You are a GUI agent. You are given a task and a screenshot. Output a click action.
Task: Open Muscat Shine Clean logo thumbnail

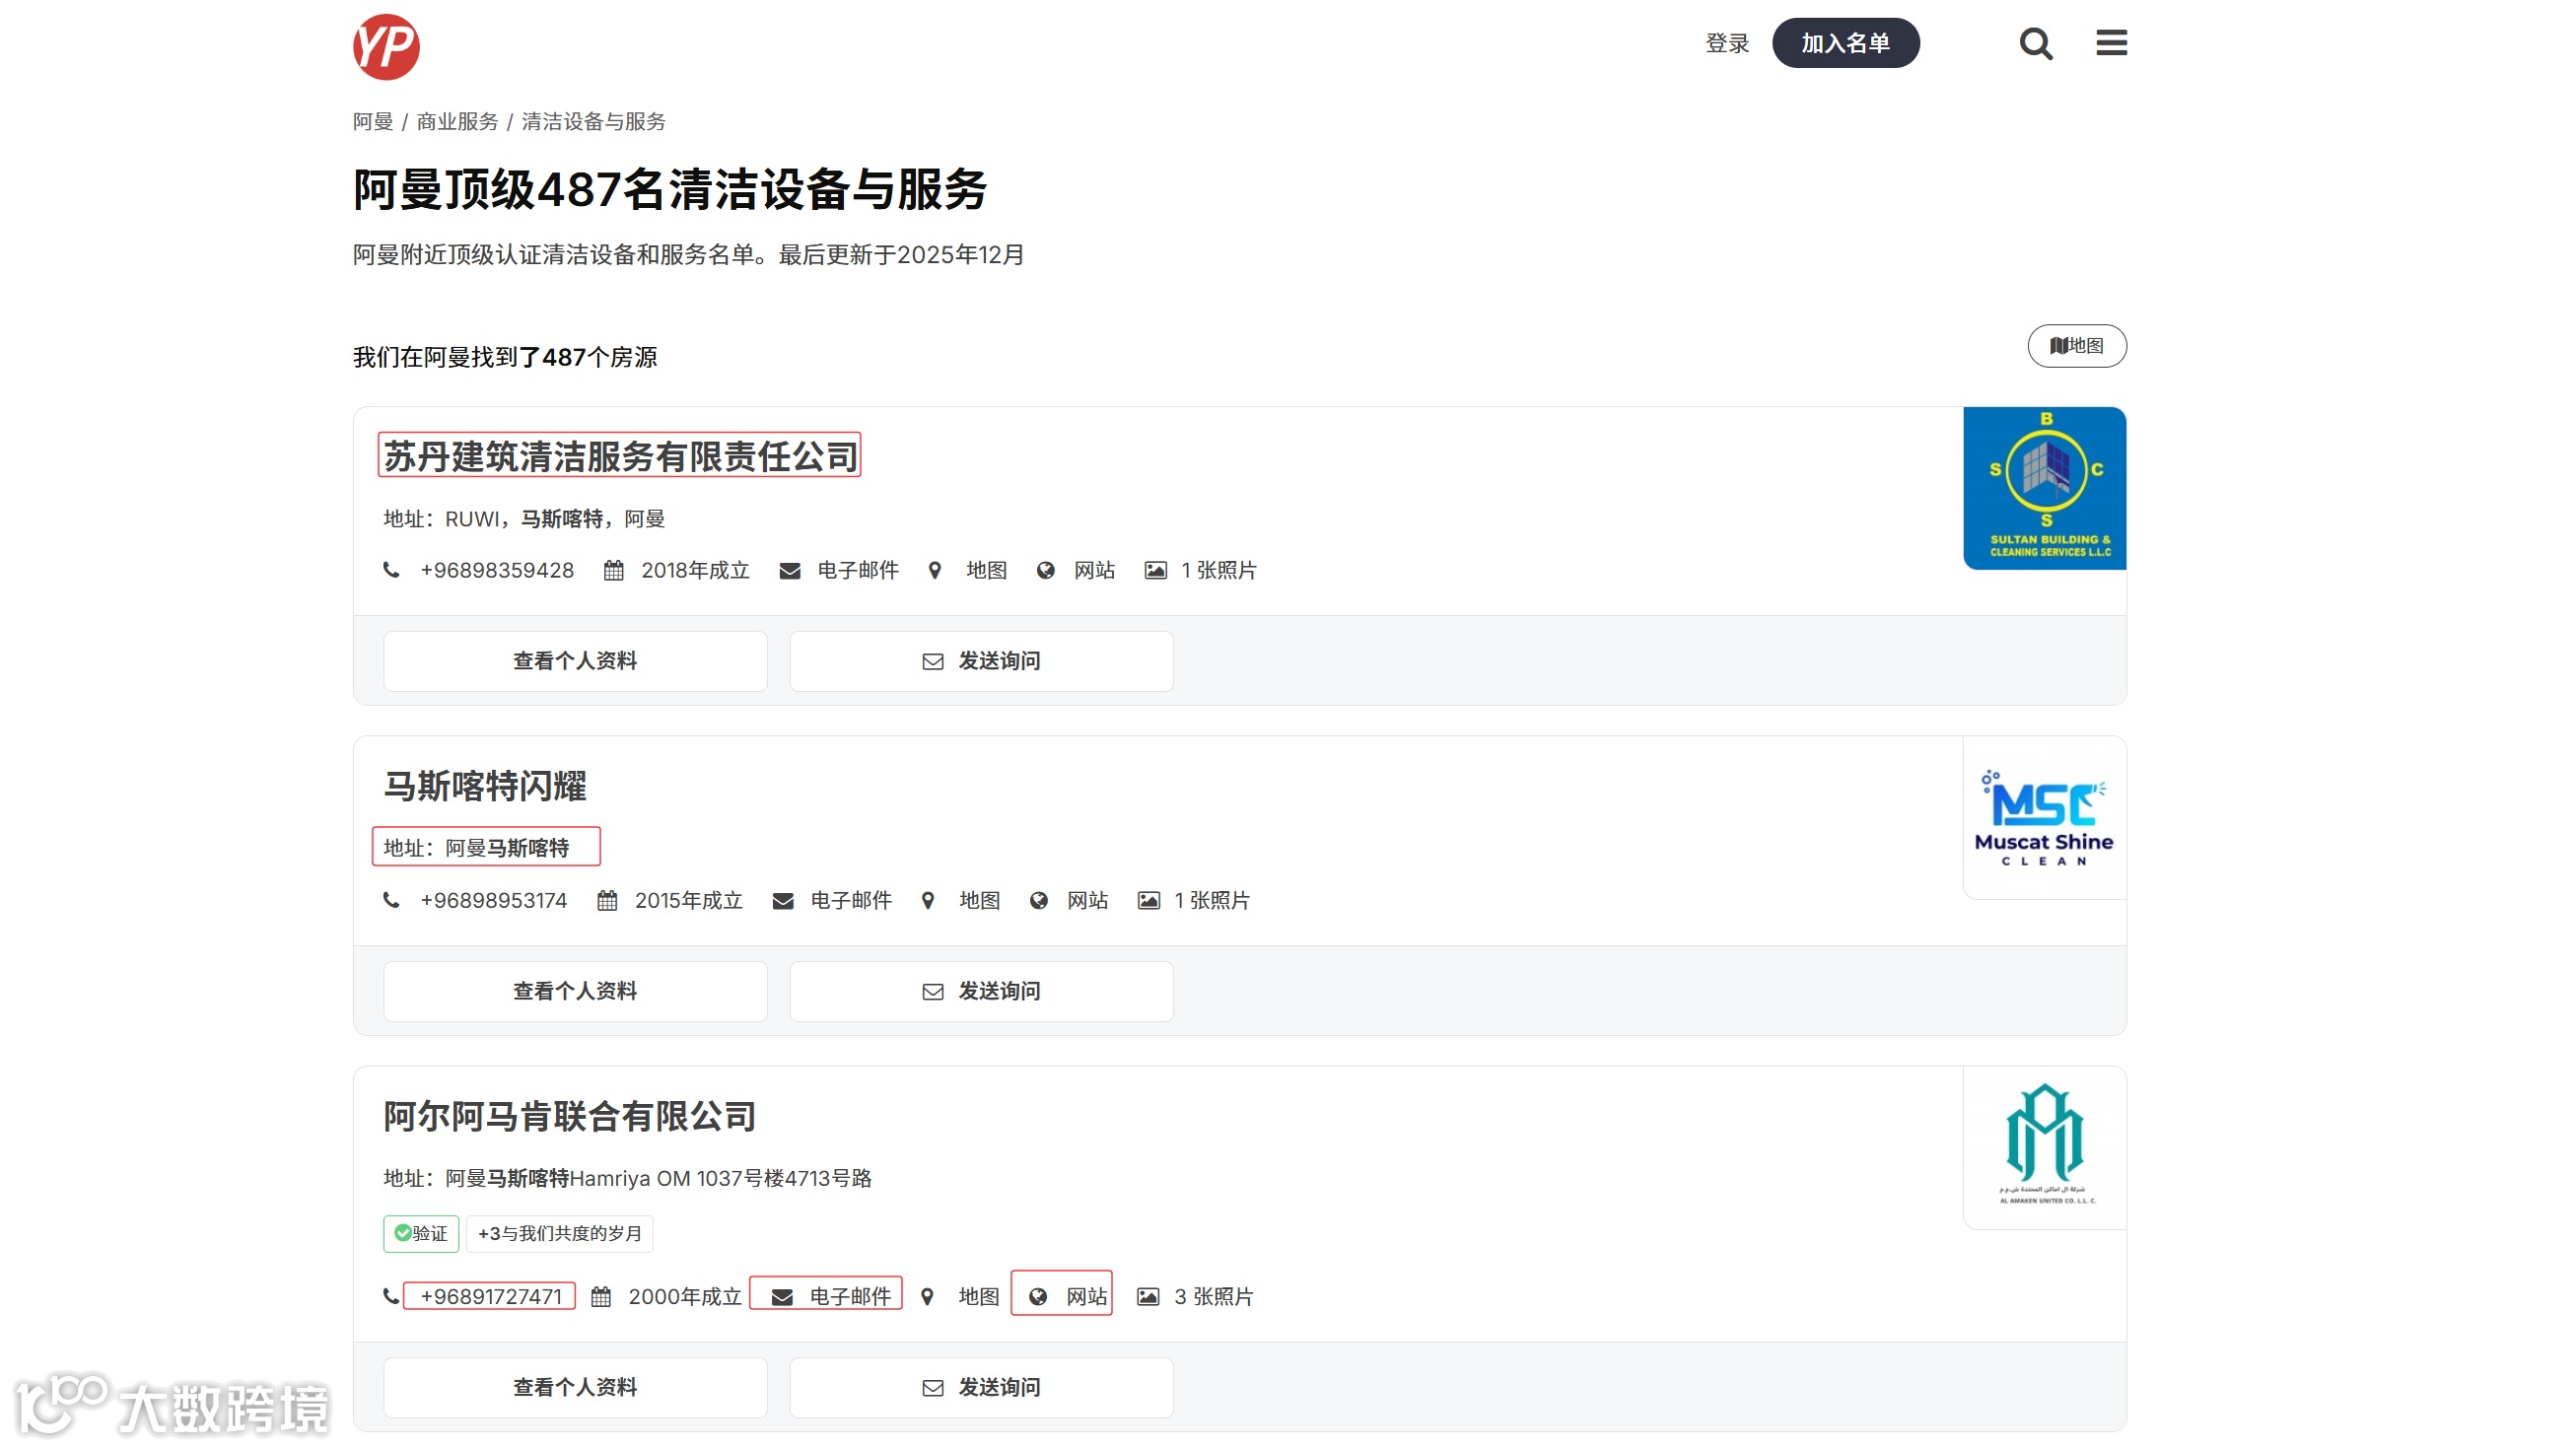click(2043, 817)
